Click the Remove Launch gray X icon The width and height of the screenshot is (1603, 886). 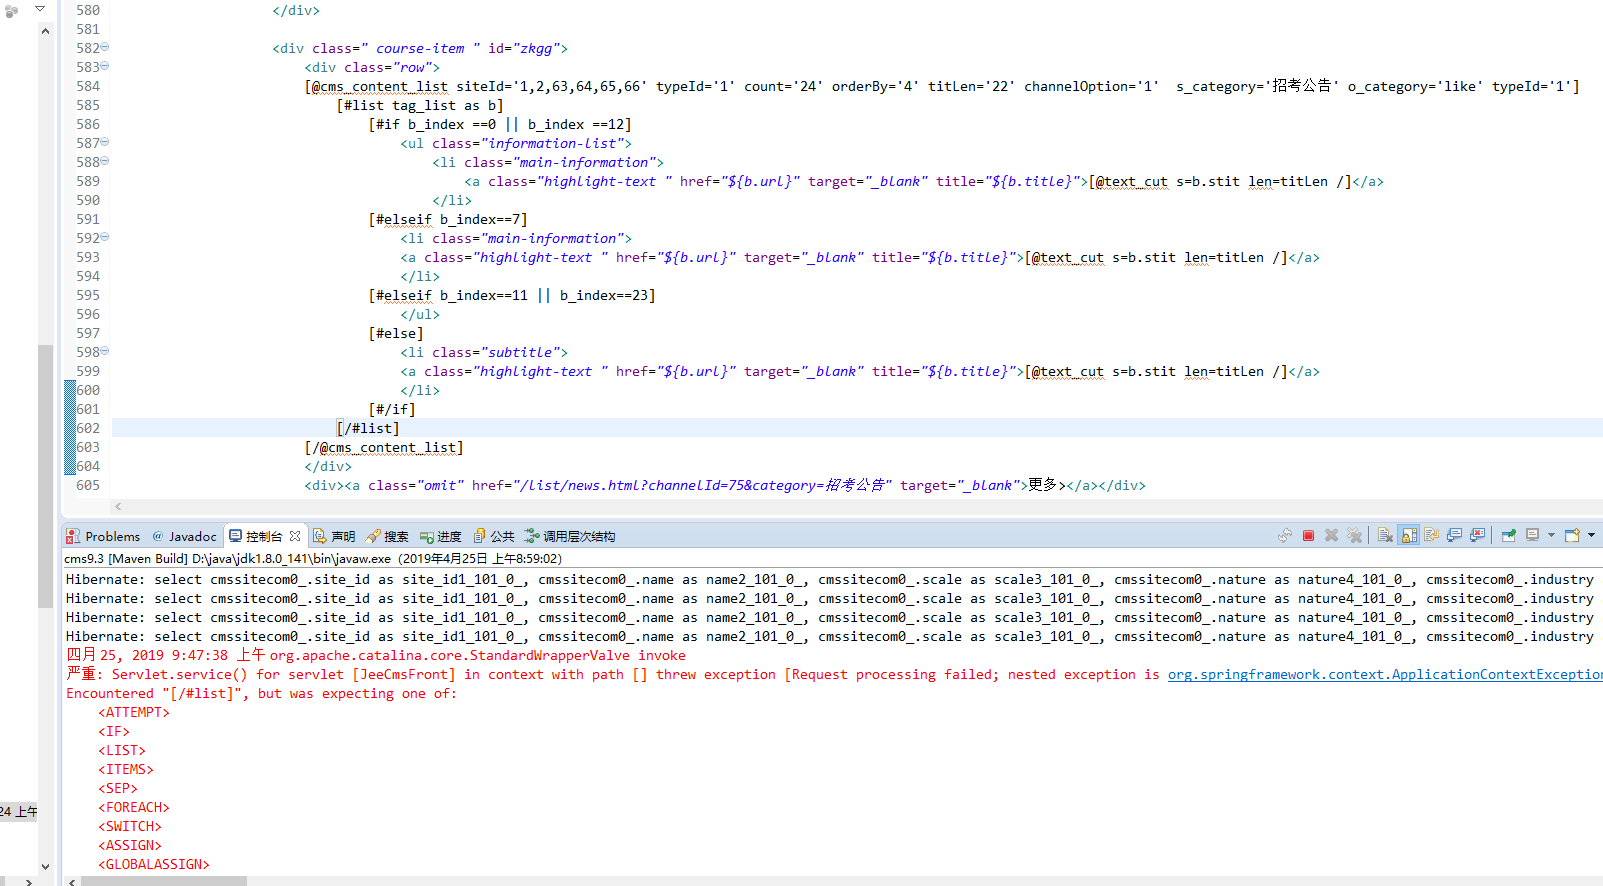[1331, 536]
